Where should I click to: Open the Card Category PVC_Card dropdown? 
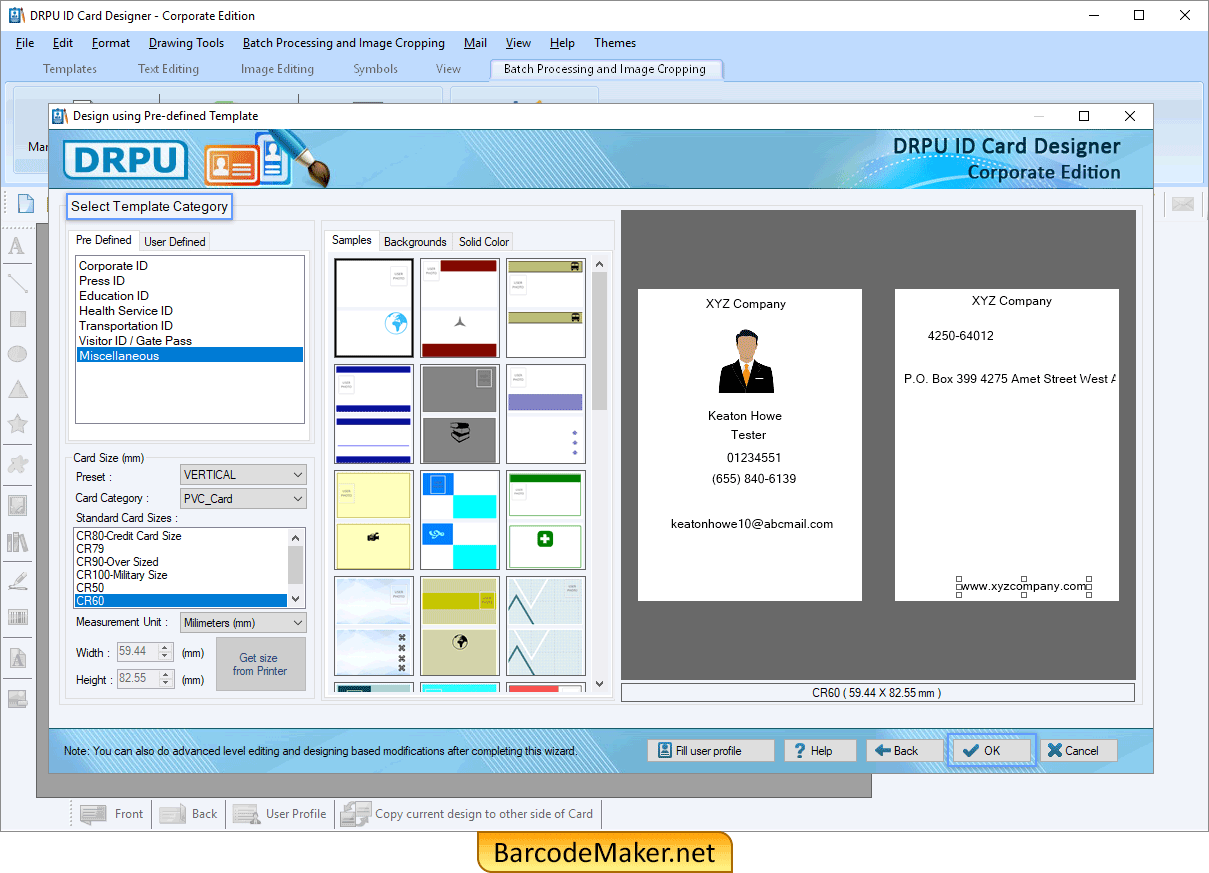point(244,498)
